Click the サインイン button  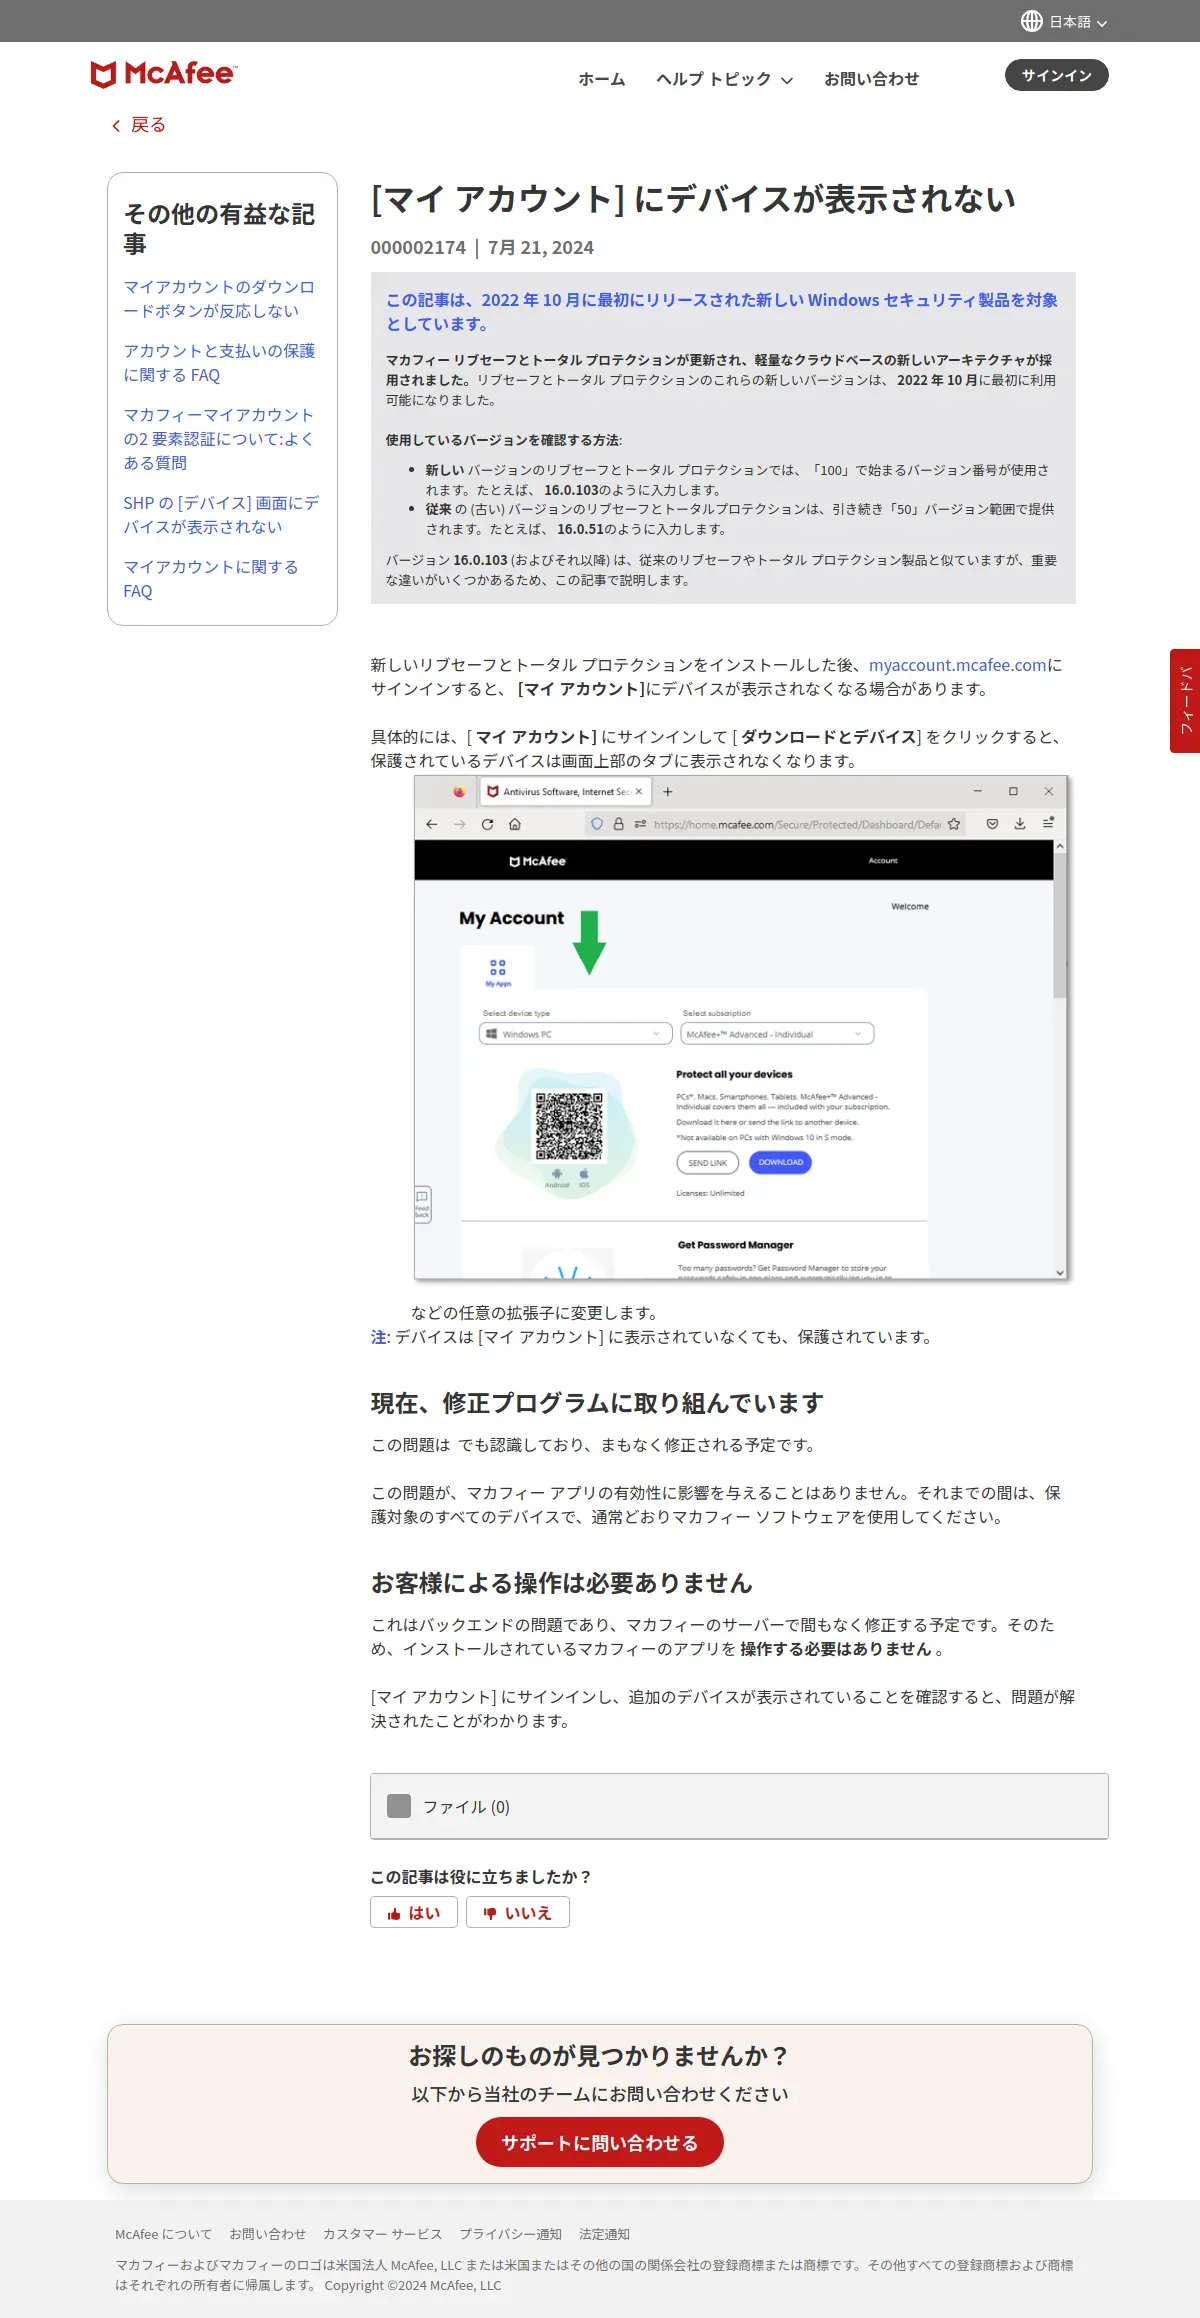tap(1056, 76)
